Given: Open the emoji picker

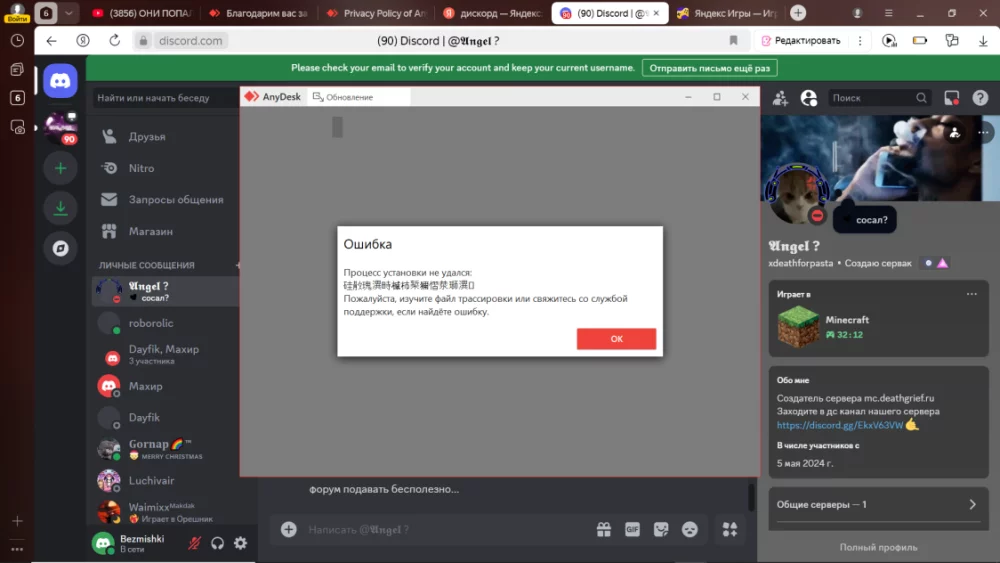Looking at the screenshot, I should point(690,530).
